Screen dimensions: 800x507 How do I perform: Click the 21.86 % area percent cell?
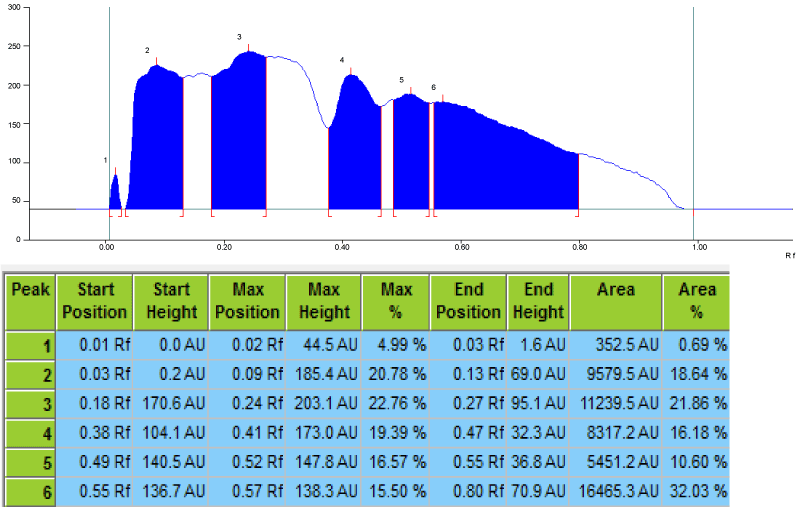pos(696,404)
